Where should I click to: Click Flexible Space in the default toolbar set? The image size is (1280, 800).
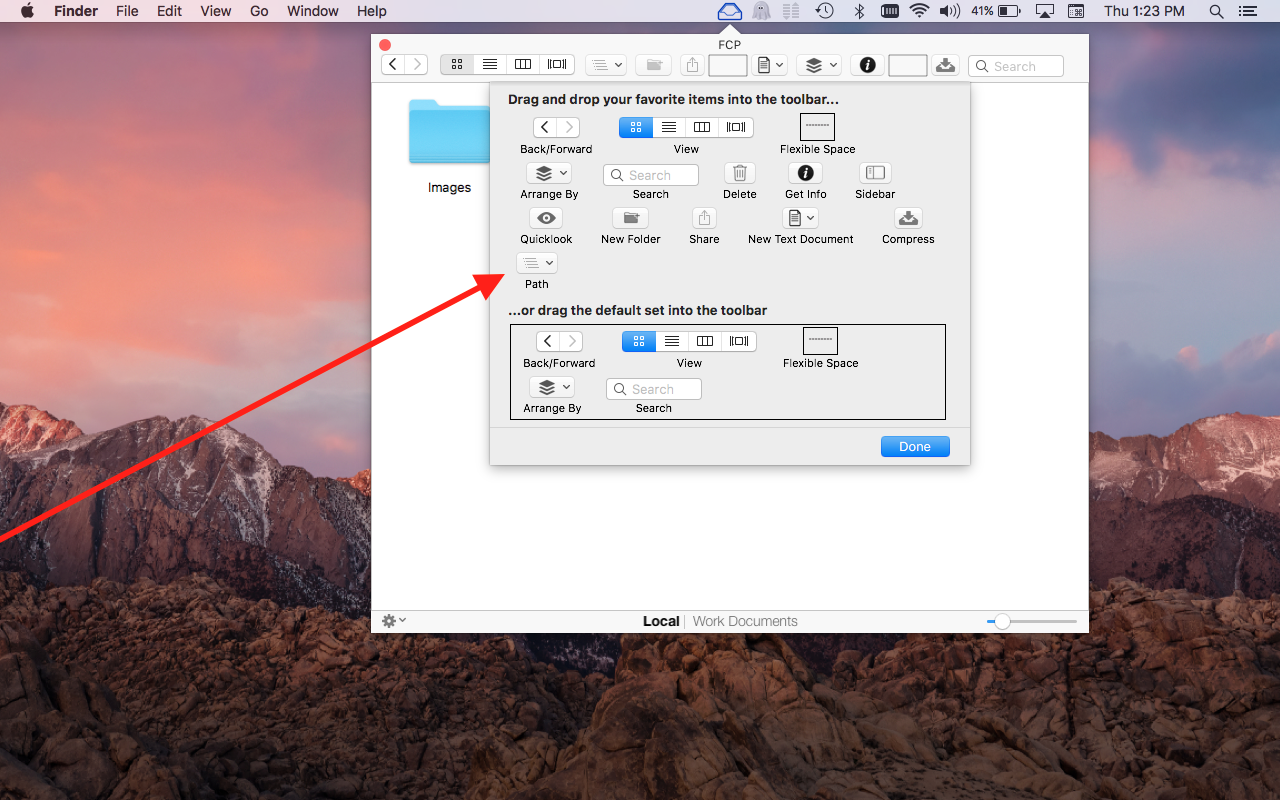pos(821,341)
